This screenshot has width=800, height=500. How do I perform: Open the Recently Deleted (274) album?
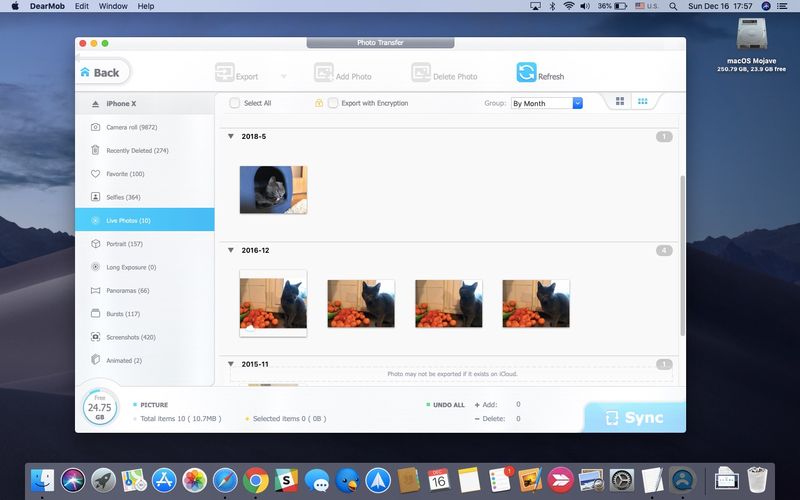[x=145, y=151]
